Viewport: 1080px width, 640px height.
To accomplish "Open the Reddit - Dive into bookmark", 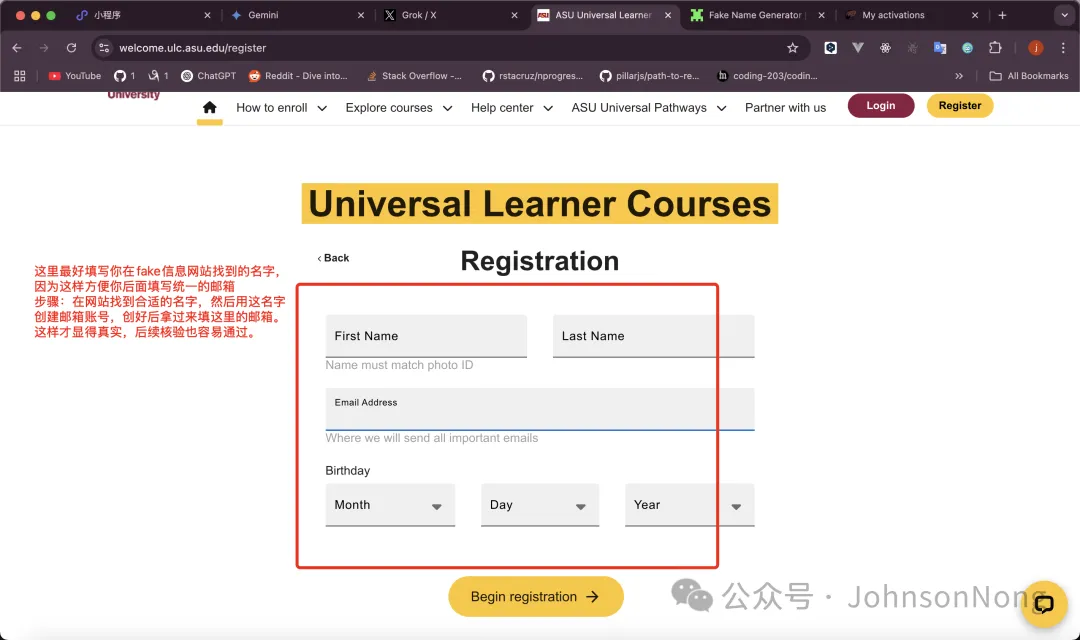I will (x=298, y=76).
